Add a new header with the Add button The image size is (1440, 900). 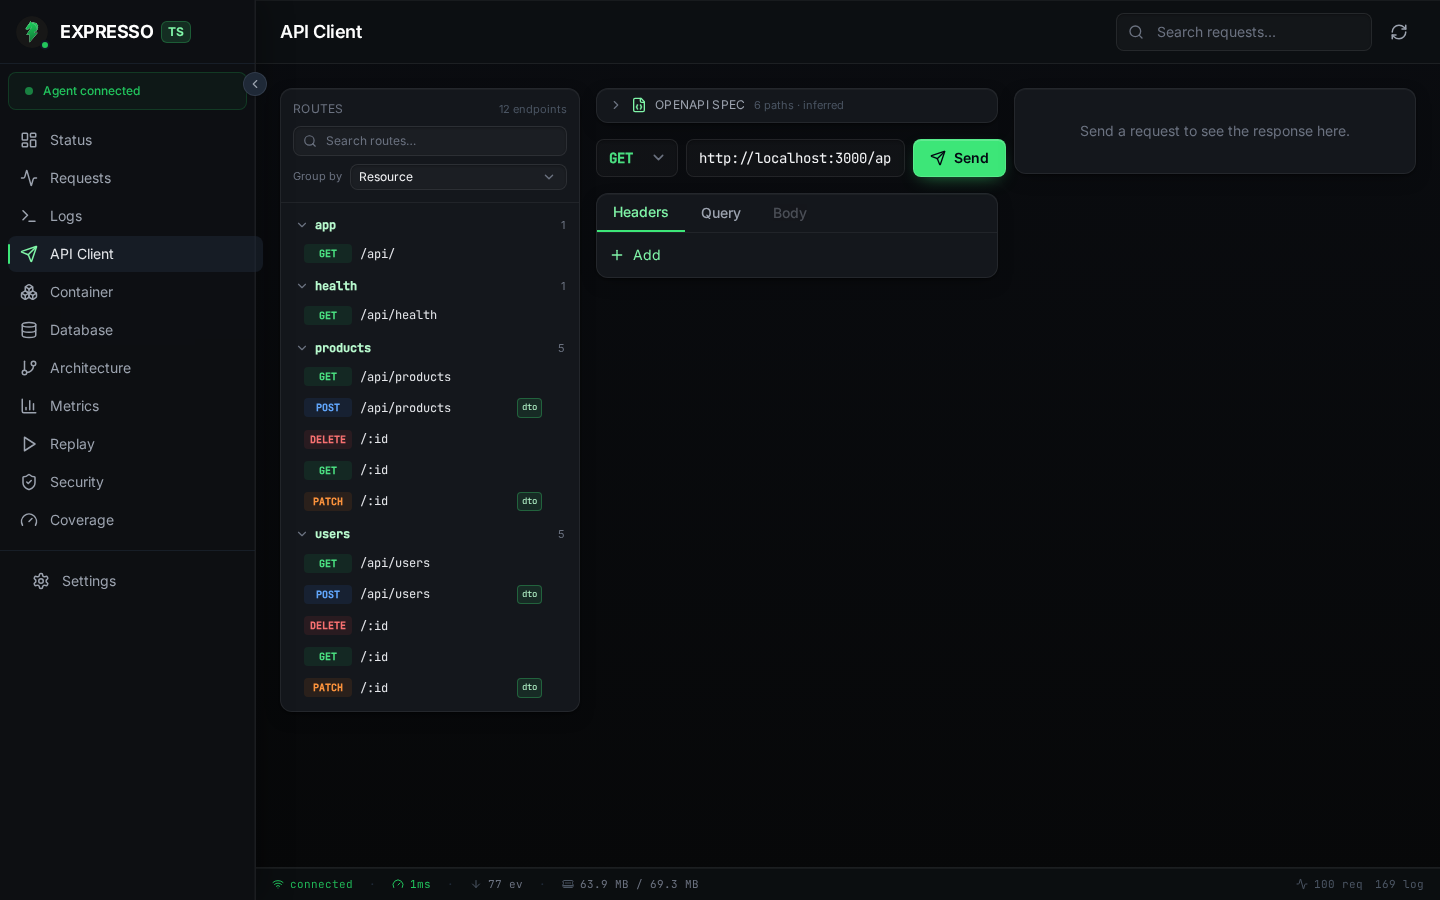point(636,255)
